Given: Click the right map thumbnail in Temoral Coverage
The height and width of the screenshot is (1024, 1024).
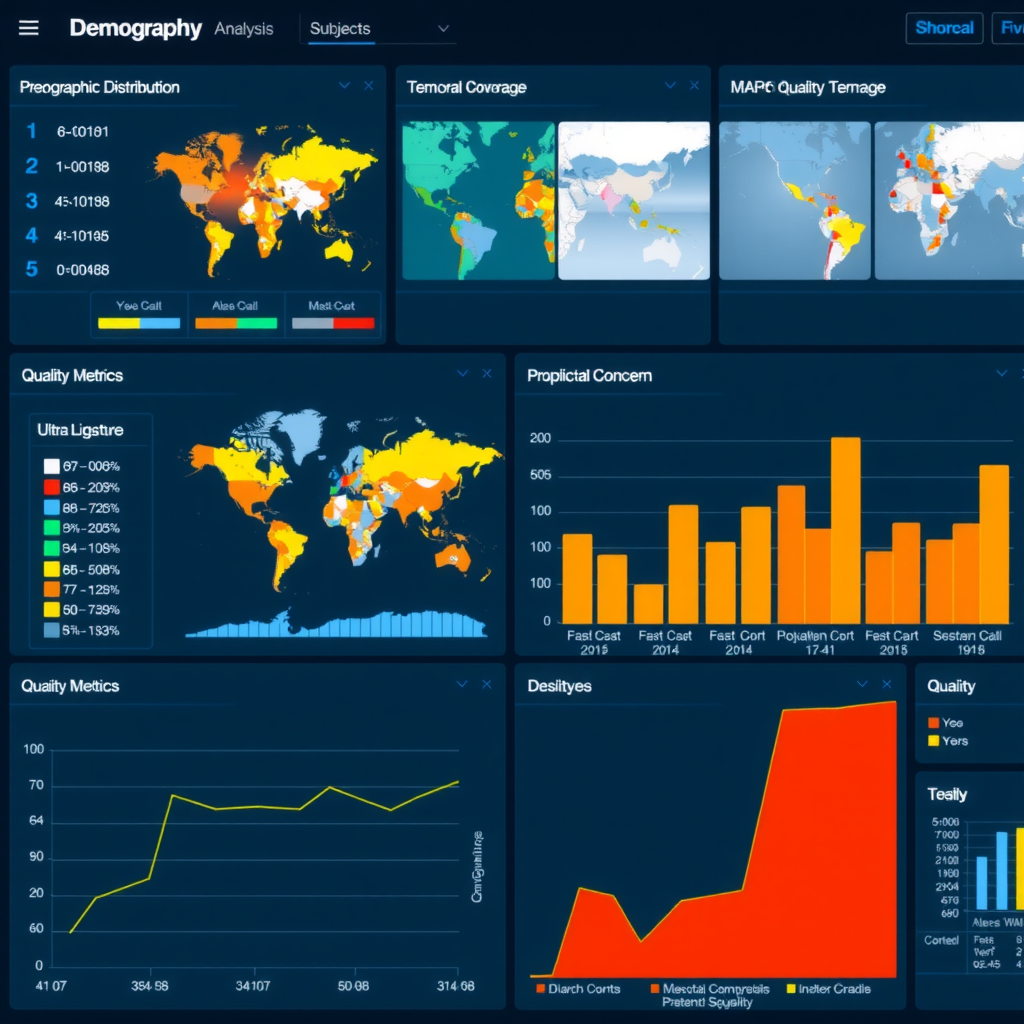Looking at the screenshot, I should tap(633, 198).
